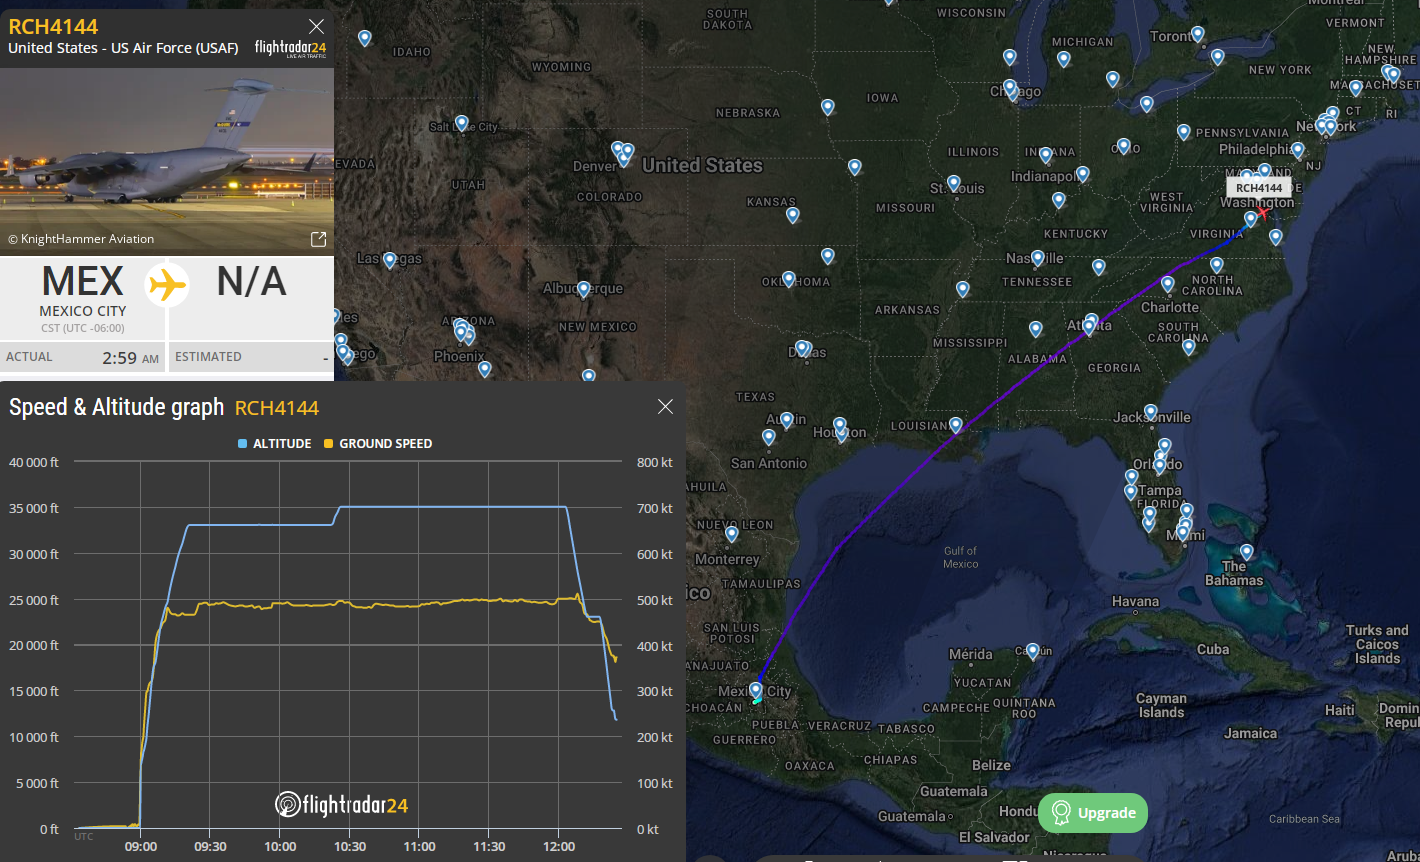Open the Austin airport pin
Image resolution: width=1420 pixels, height=862 pixels.
pos(787,419)
